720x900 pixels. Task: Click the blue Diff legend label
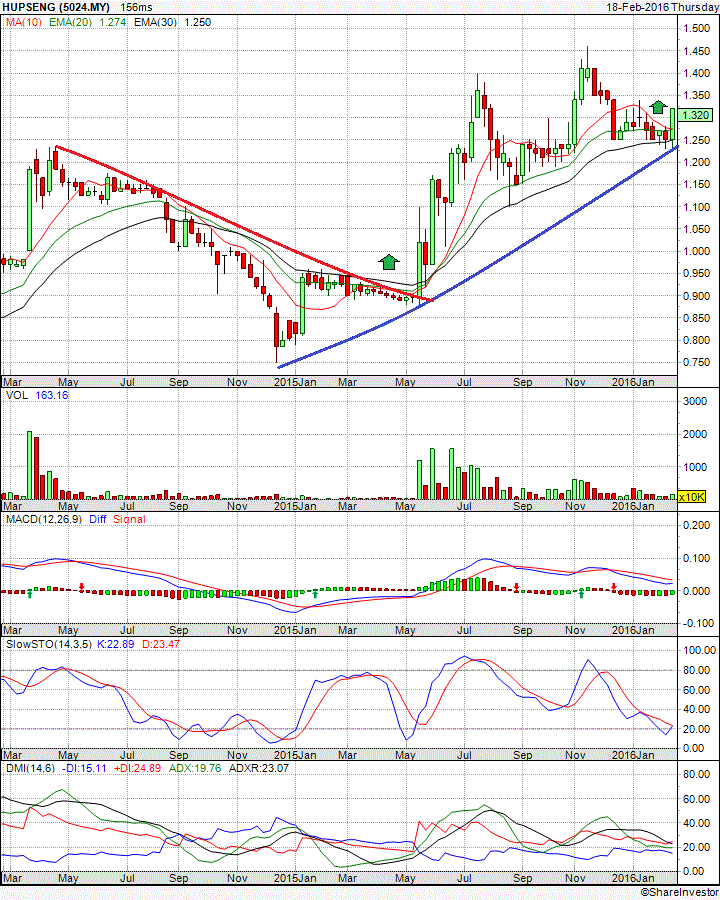[98, 519]
